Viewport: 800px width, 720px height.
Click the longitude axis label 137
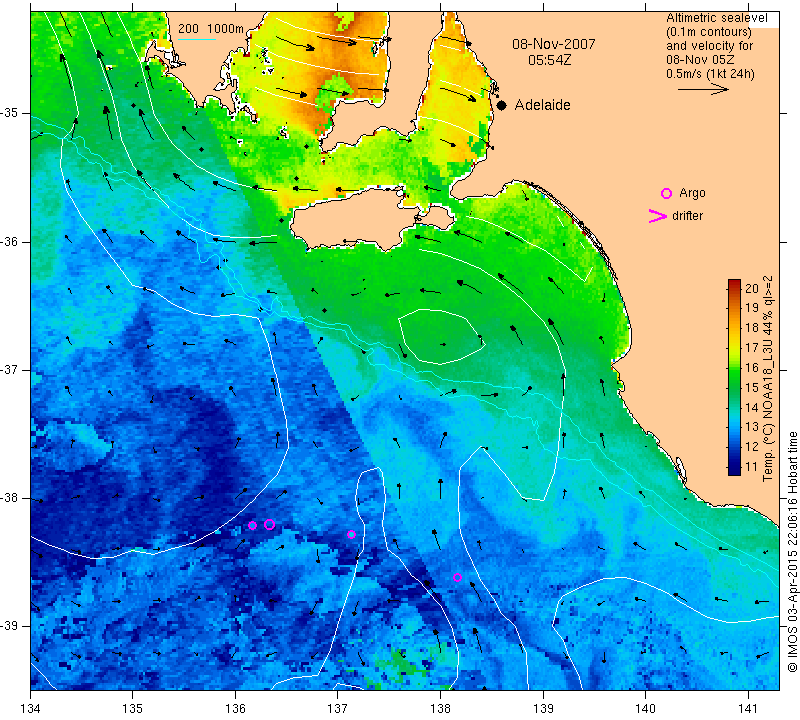(337, 709)
